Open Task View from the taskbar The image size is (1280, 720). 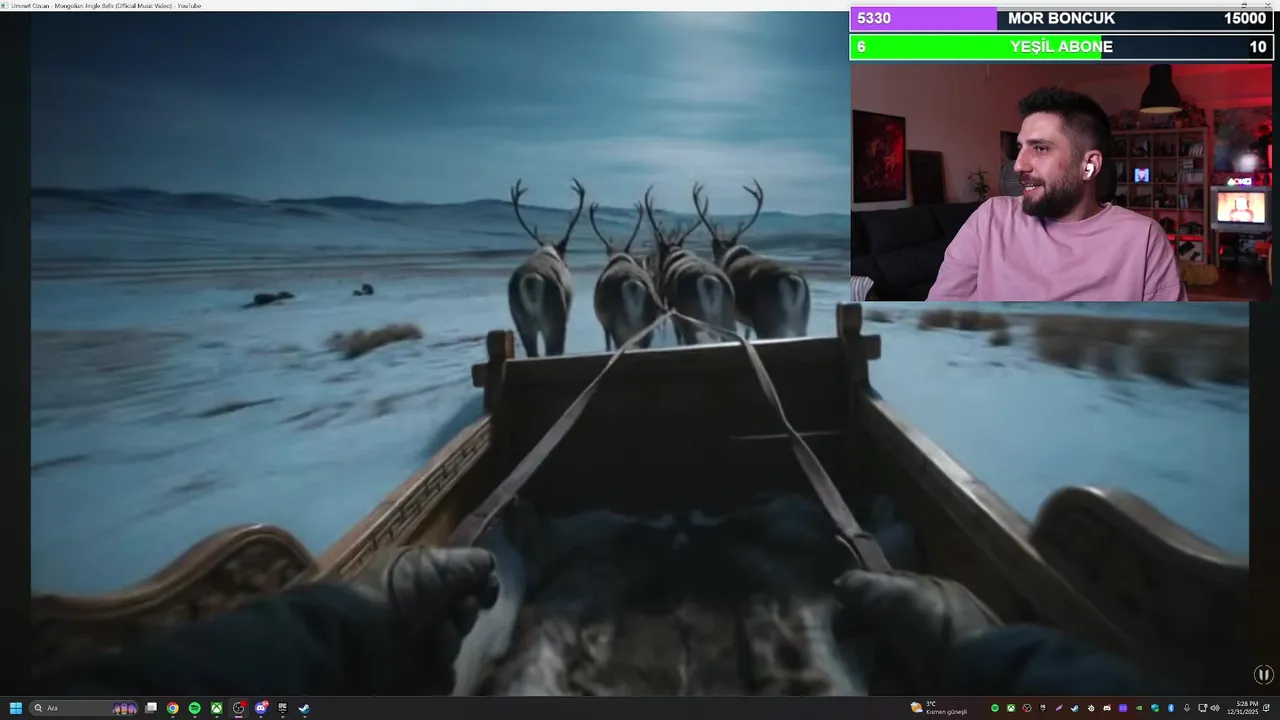coord(151,708)
